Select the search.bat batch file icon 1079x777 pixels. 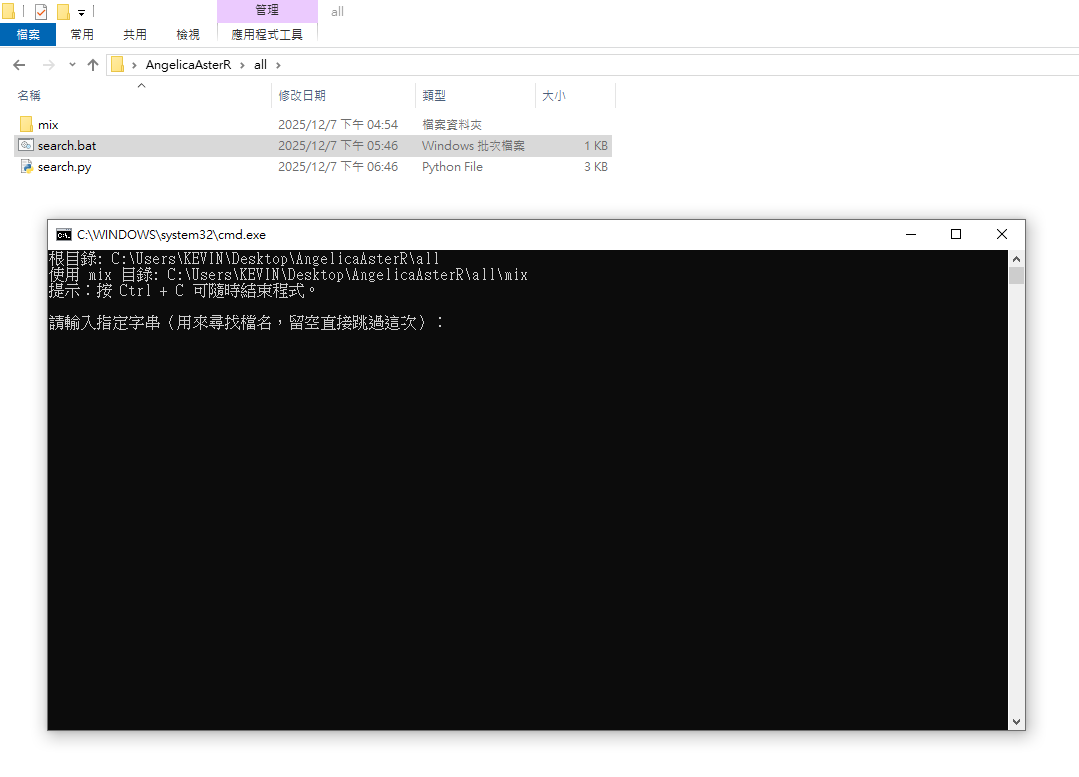[26, 146]
